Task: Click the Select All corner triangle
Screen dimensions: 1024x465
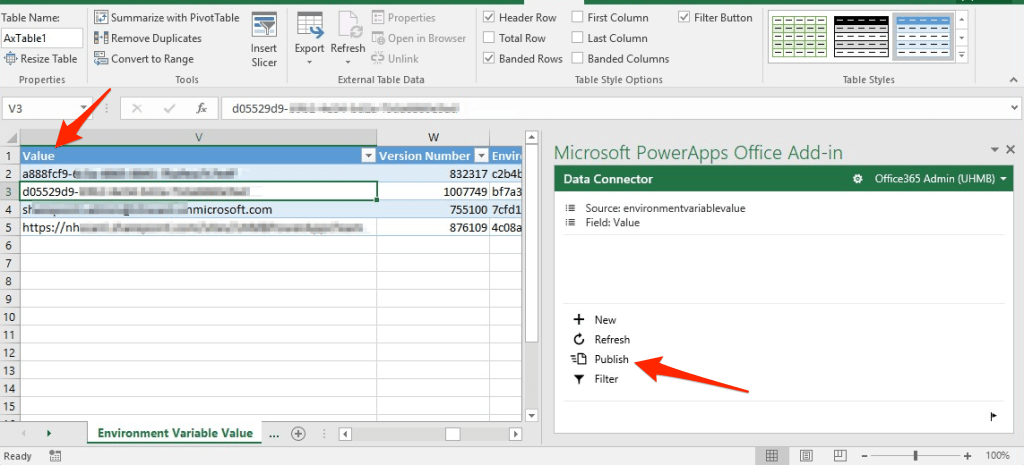Action: [x=10, y=137]
